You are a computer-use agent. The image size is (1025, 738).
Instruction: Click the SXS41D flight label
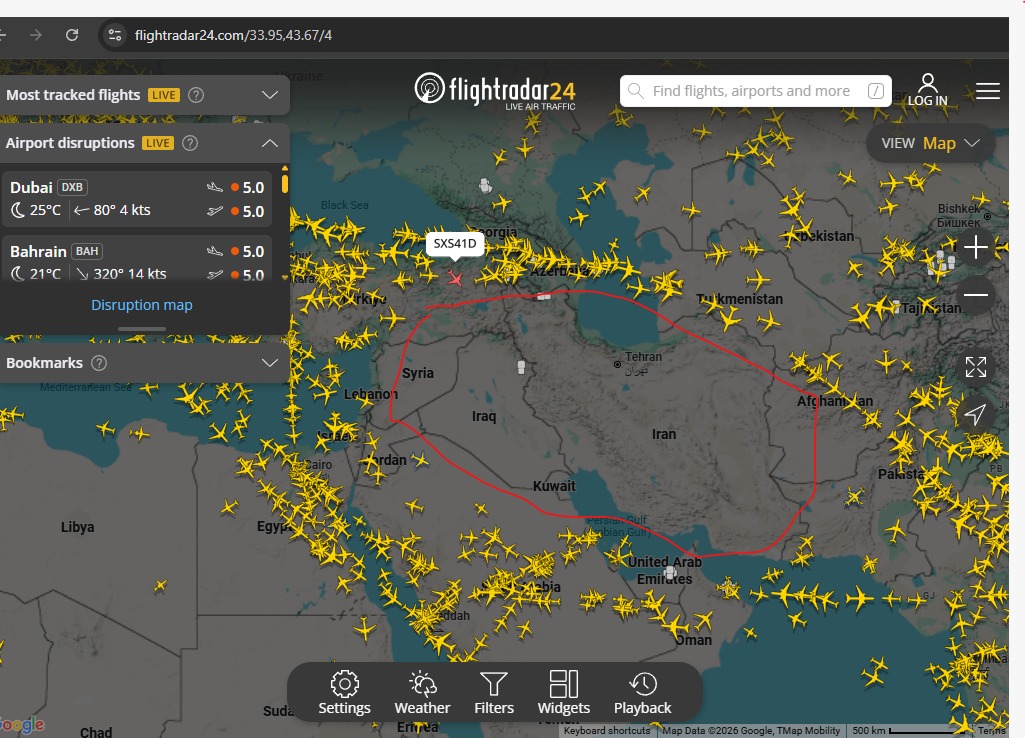pos(455,244)
